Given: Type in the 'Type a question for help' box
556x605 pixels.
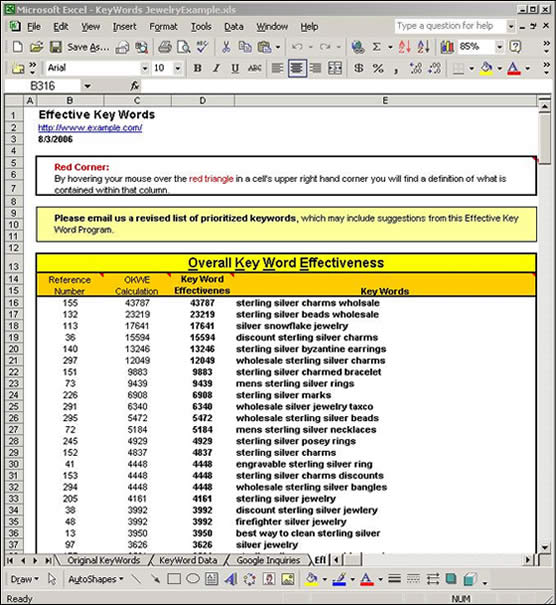Looking at the screenshot, I should point(450,26).
